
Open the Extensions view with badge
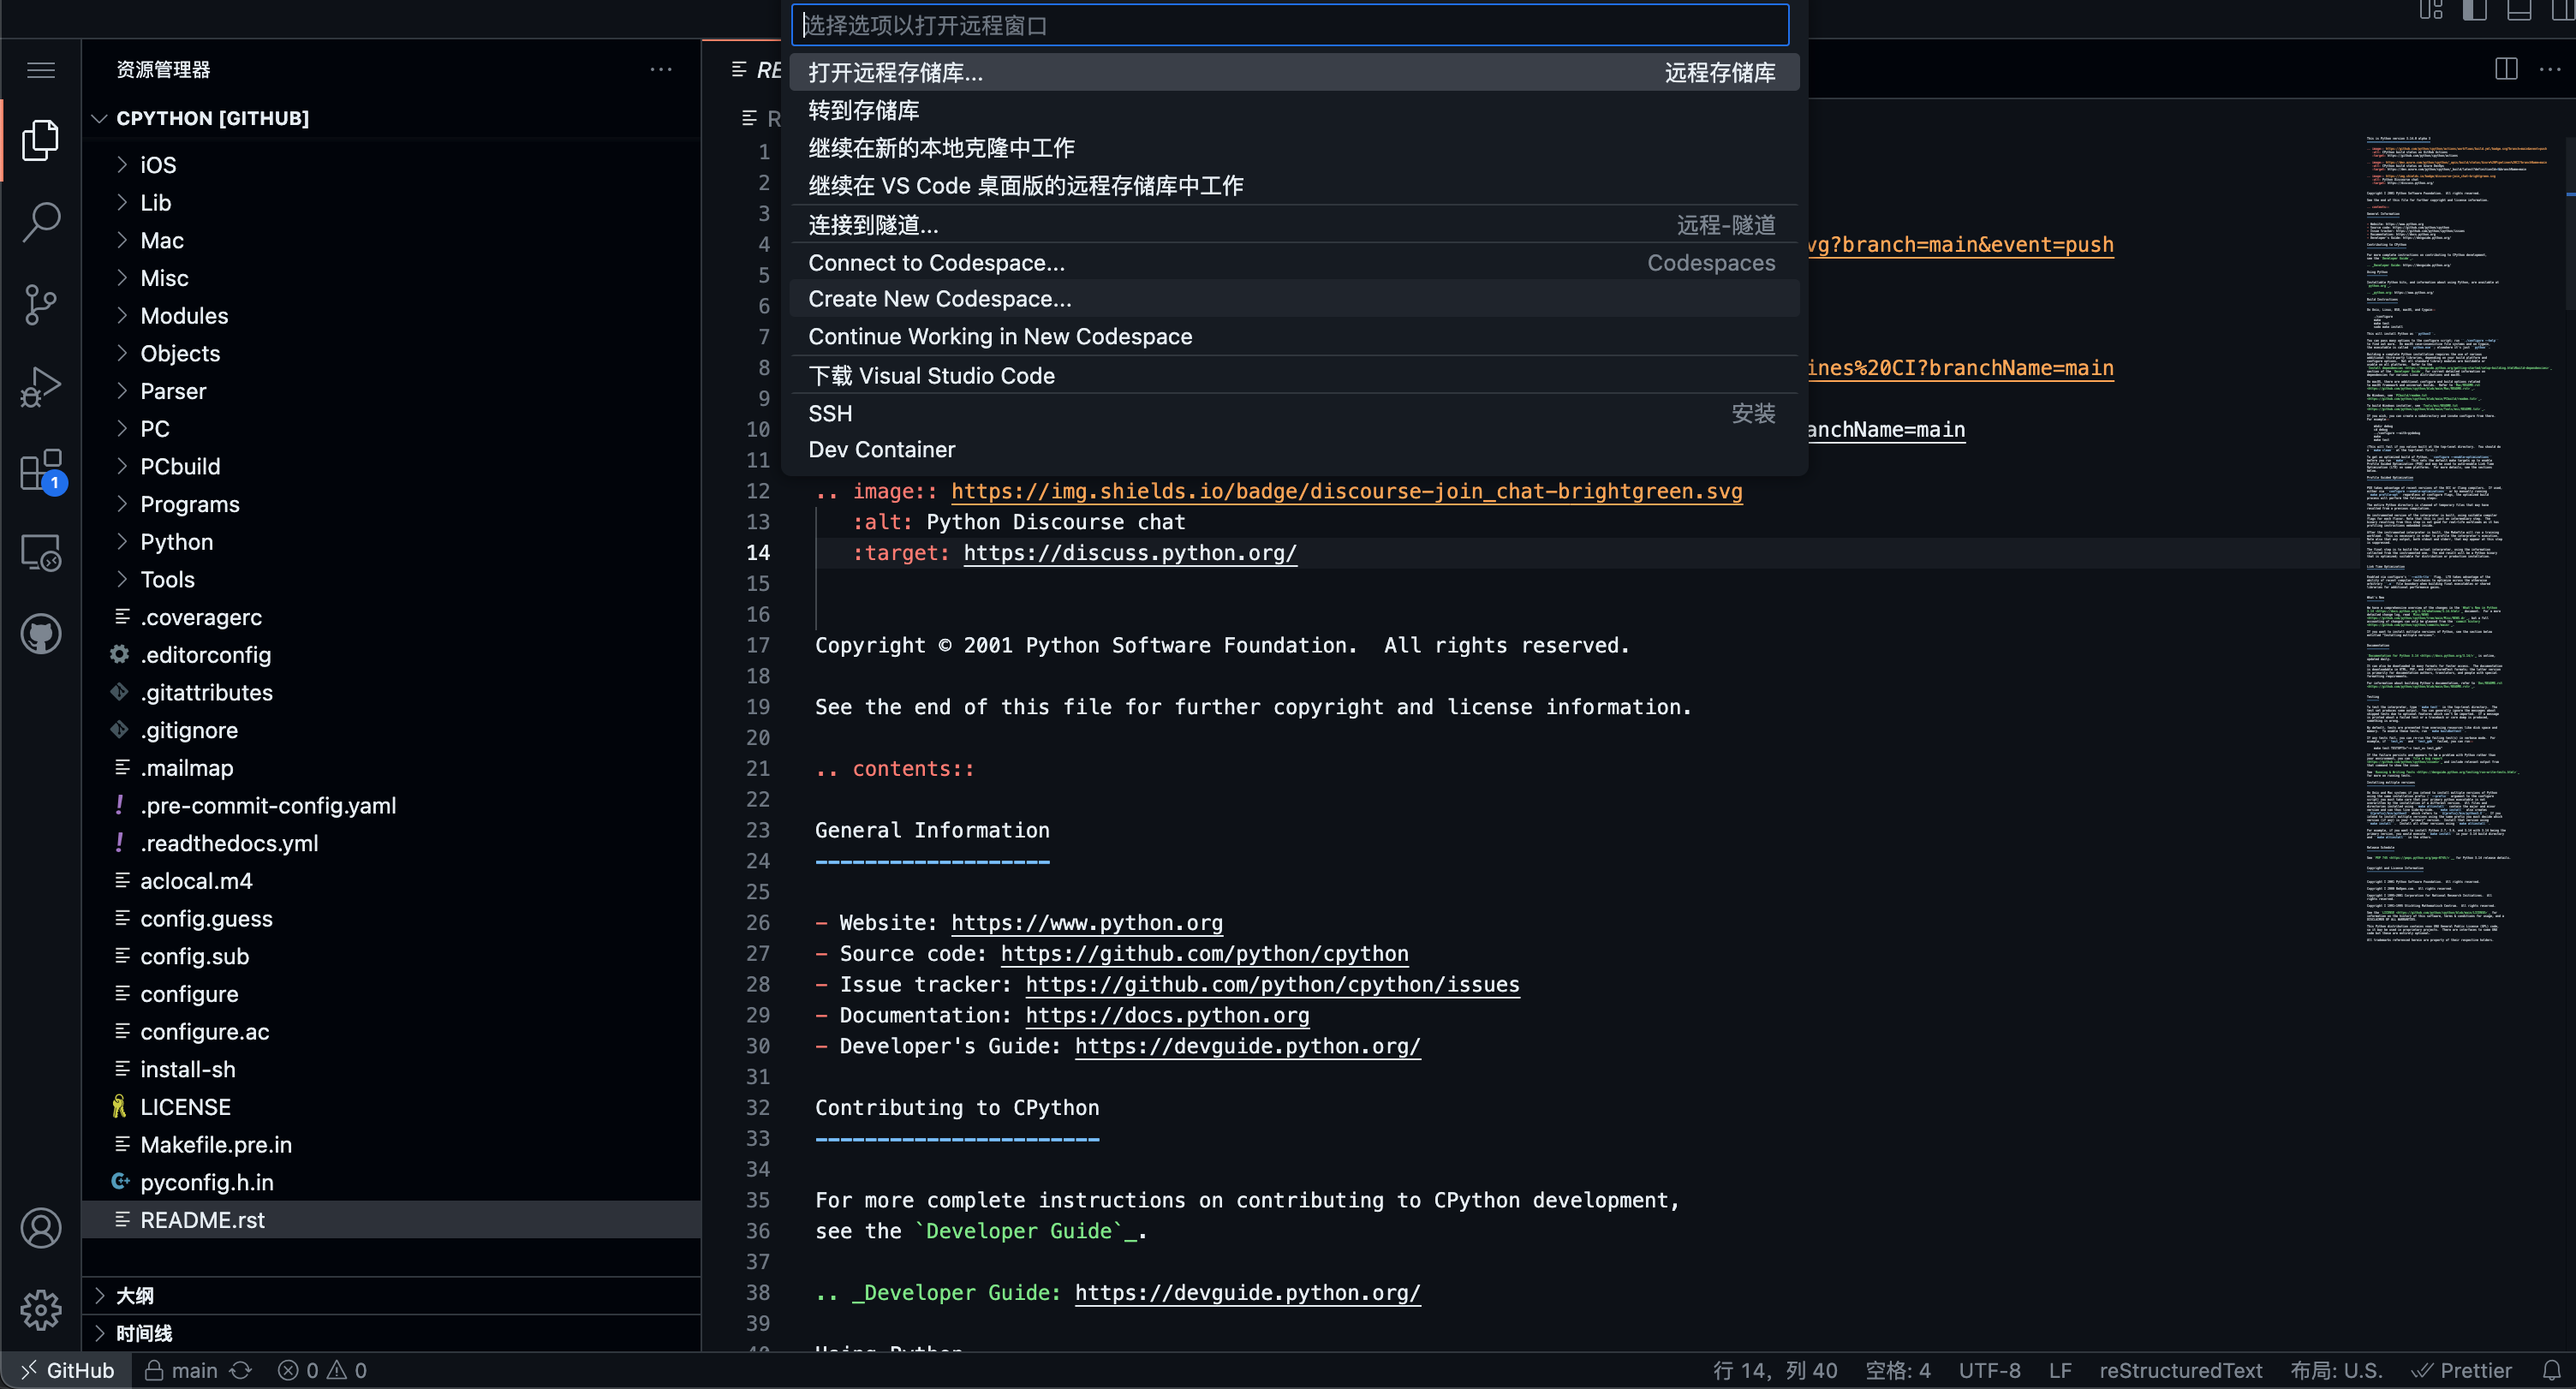[41, 470]
